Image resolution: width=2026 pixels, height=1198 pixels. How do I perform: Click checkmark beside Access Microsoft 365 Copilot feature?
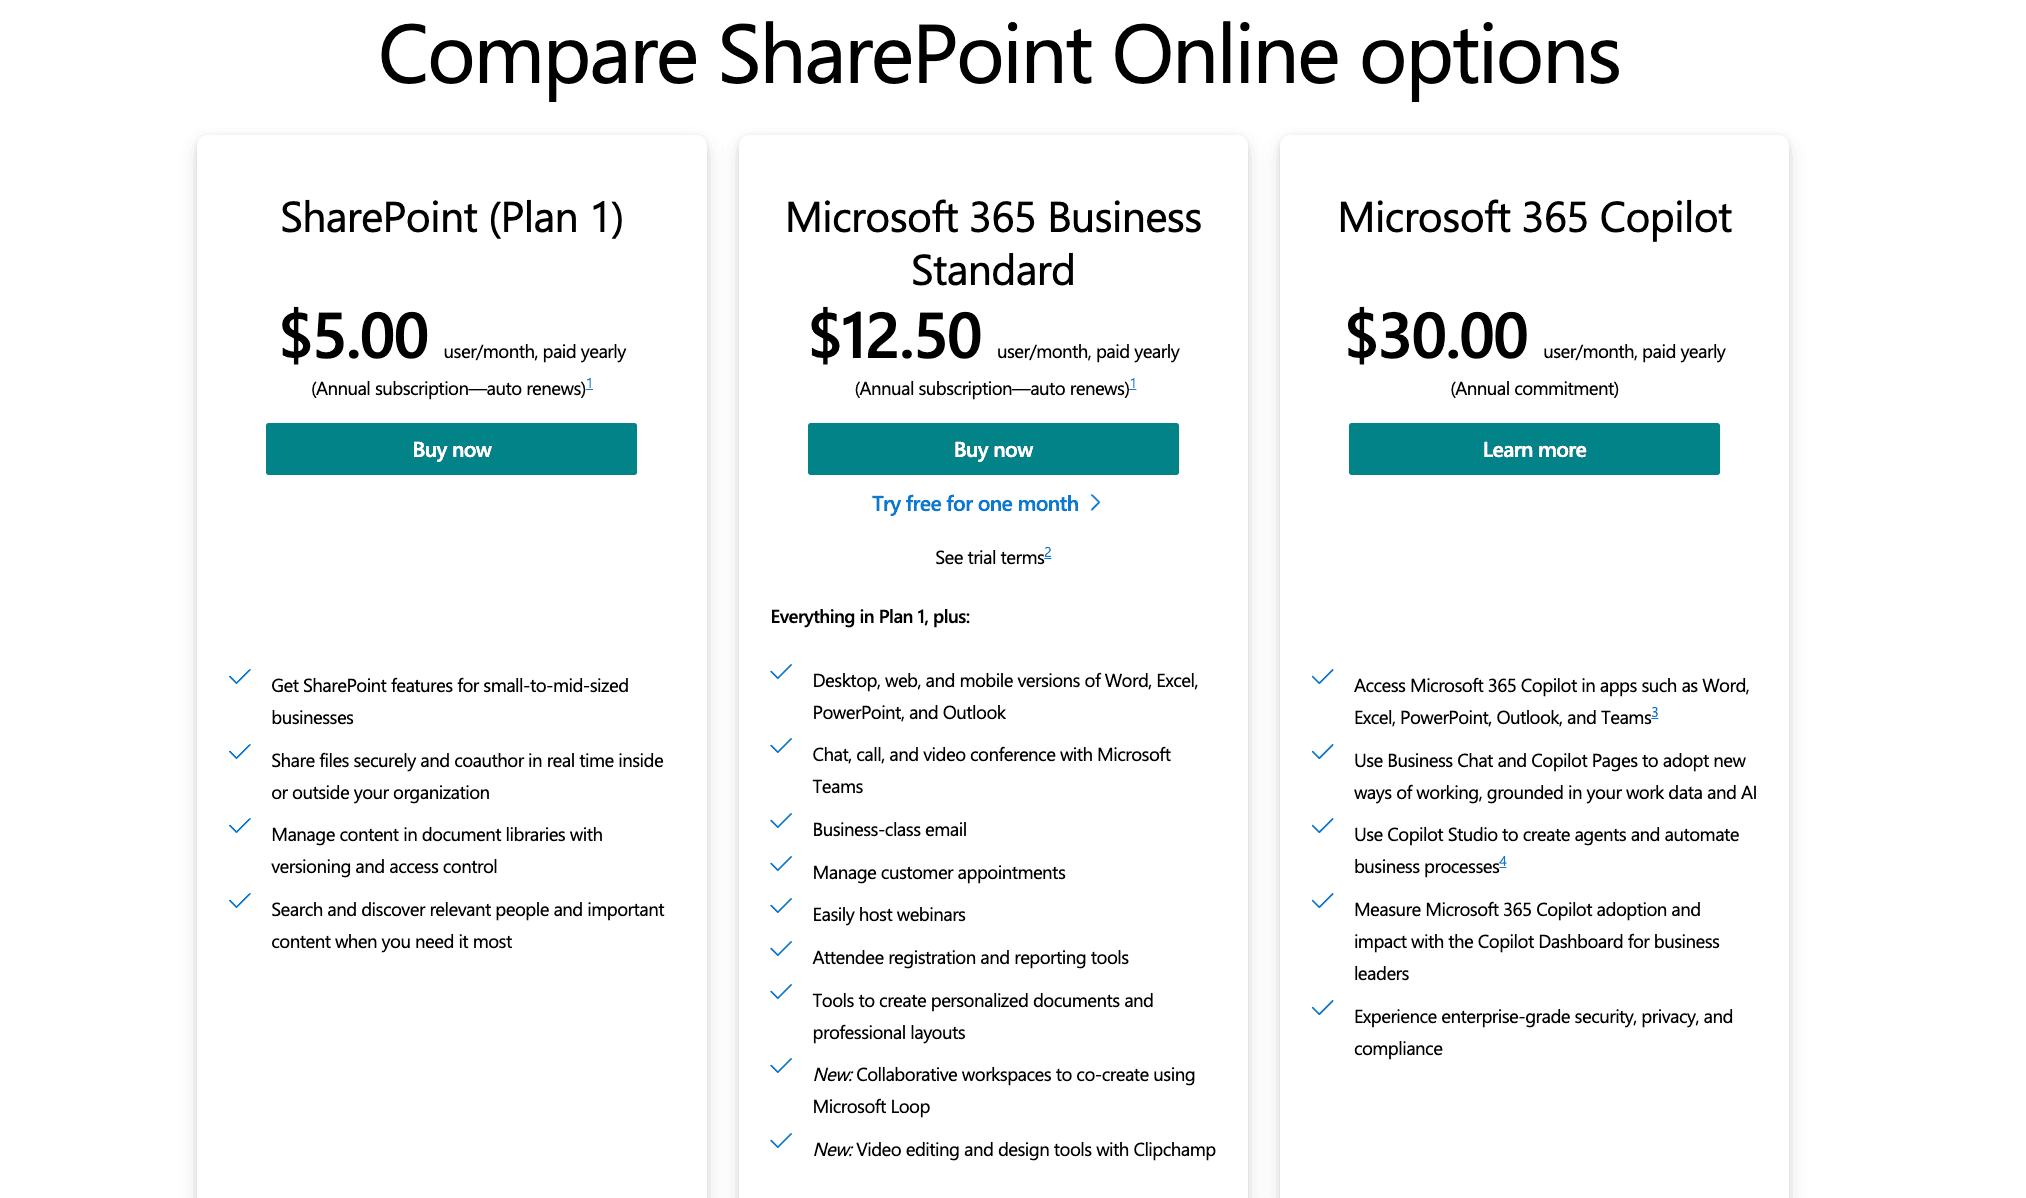click(x=1323, y=677)
